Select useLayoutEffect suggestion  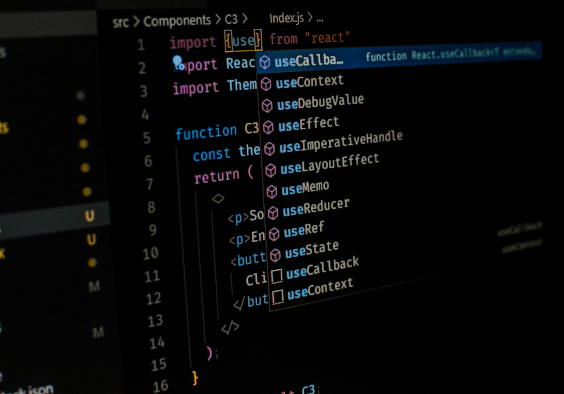[329, 164]
